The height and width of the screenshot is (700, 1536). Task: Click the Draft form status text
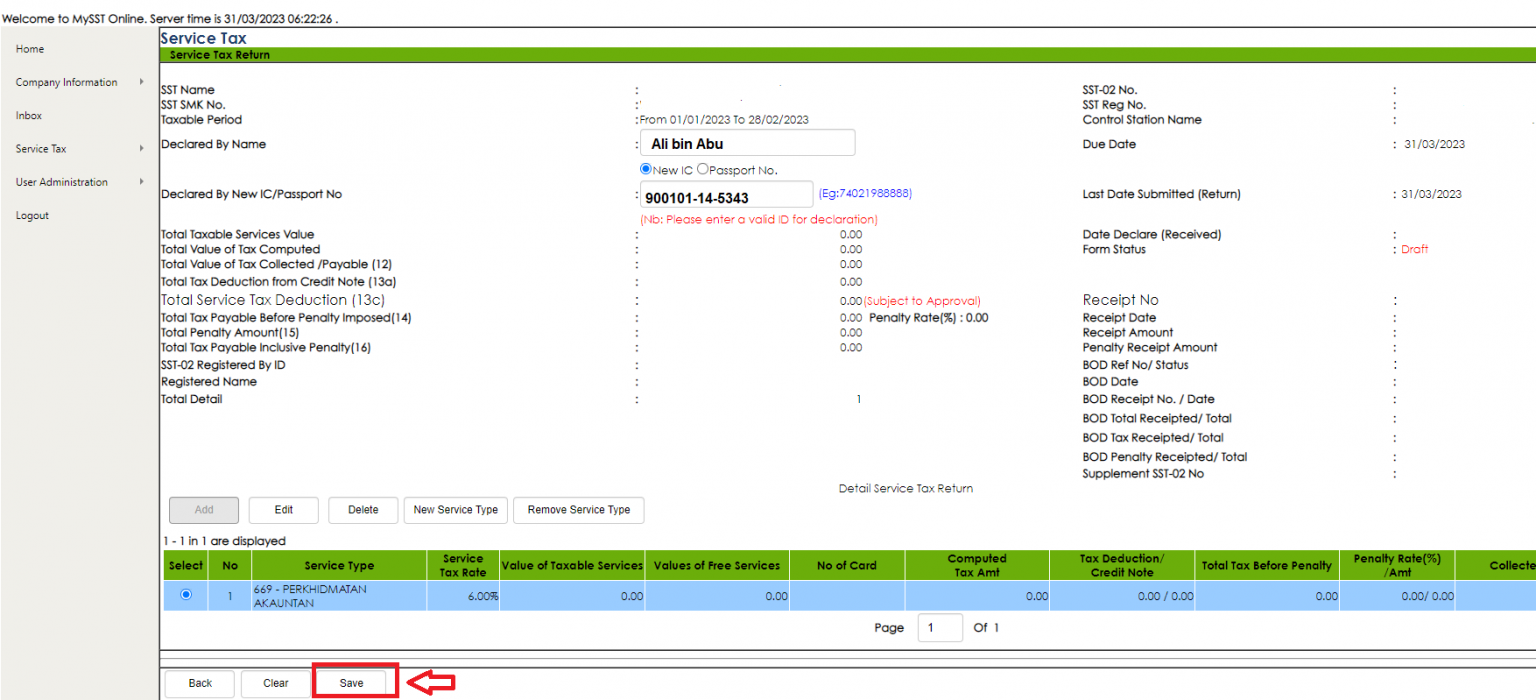click(x=1414, y=250)
